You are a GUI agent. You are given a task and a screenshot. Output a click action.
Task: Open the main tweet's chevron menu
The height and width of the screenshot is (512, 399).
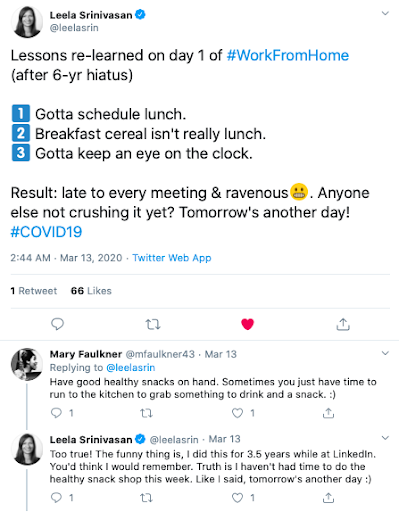(x=385, y=13)
